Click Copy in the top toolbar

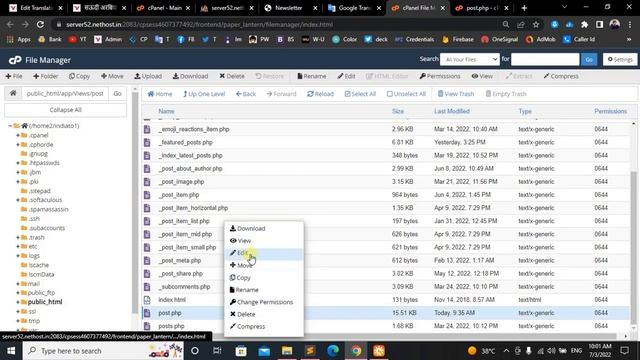[x=79, y=76]
